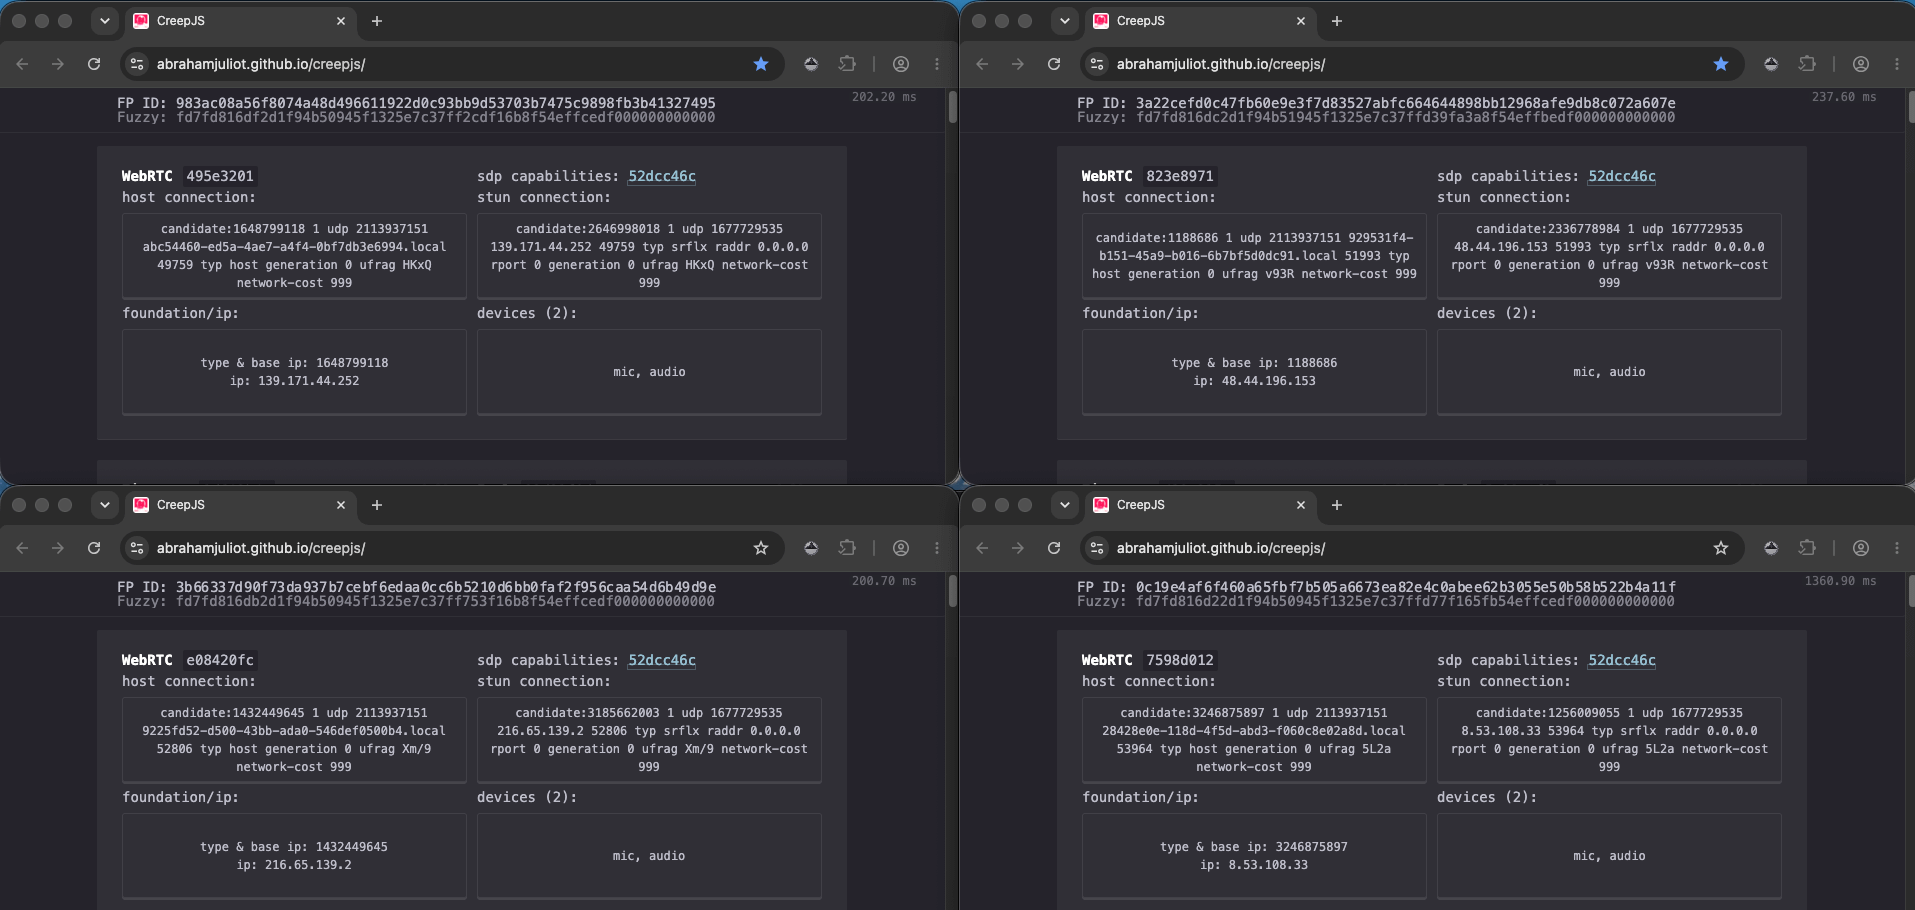Add a new tab in the 139.171.44.252 window
This screenshot has height=910, width=1915.
[377, 21]
